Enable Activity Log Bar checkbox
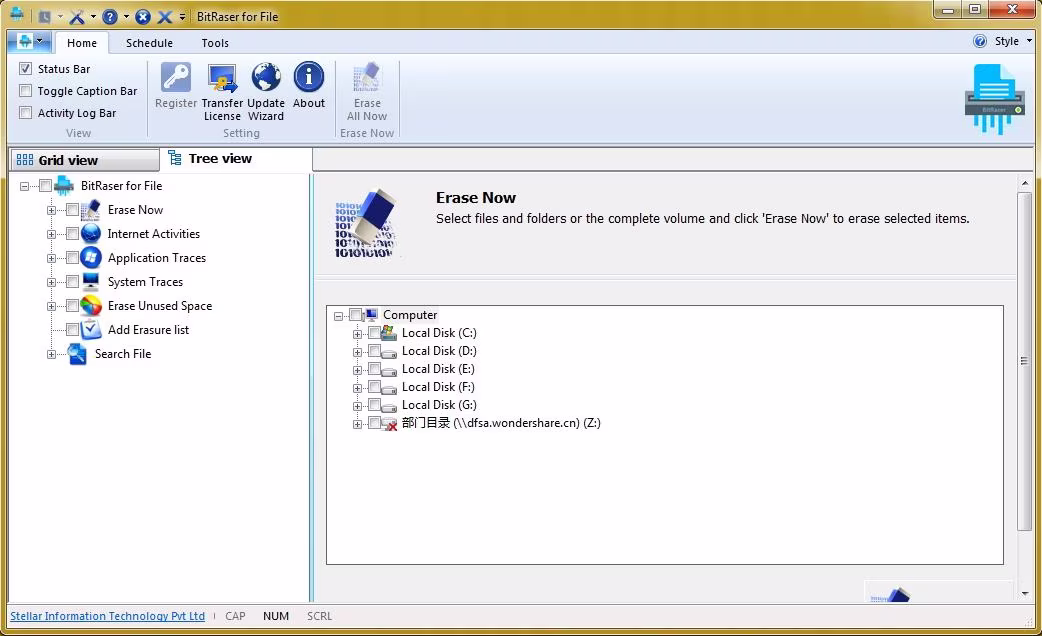The height and width of the screenshot is (636, 1042). click(25, 112)
